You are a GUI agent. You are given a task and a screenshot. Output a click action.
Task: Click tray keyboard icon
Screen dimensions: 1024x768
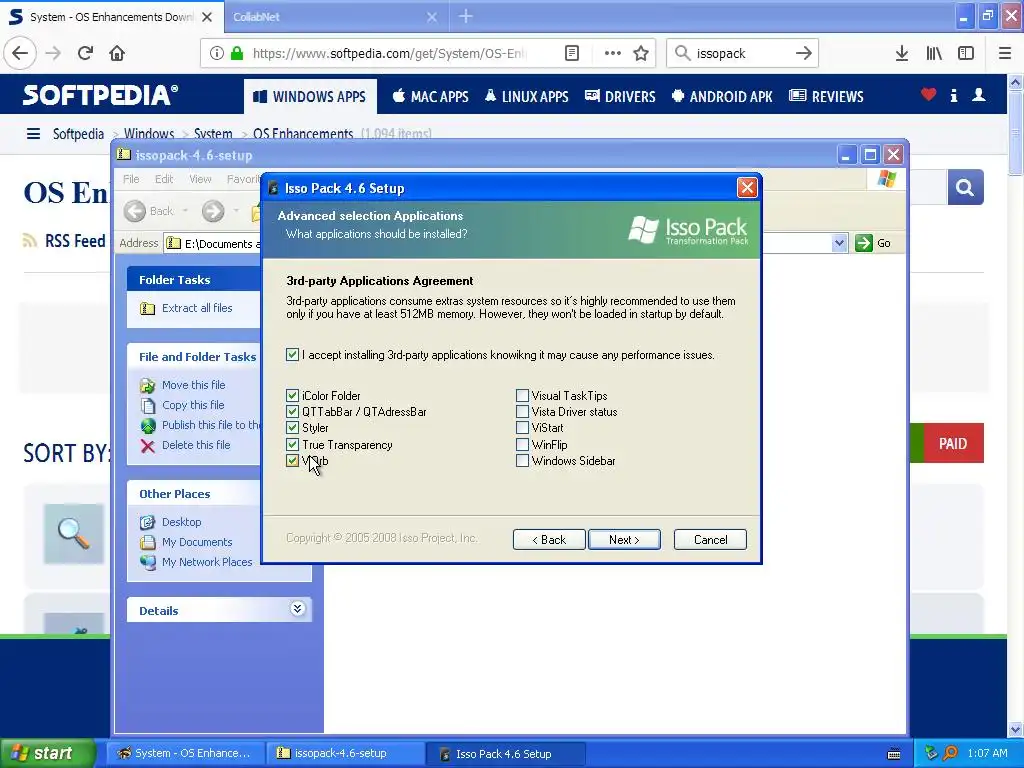pos(894,754)
